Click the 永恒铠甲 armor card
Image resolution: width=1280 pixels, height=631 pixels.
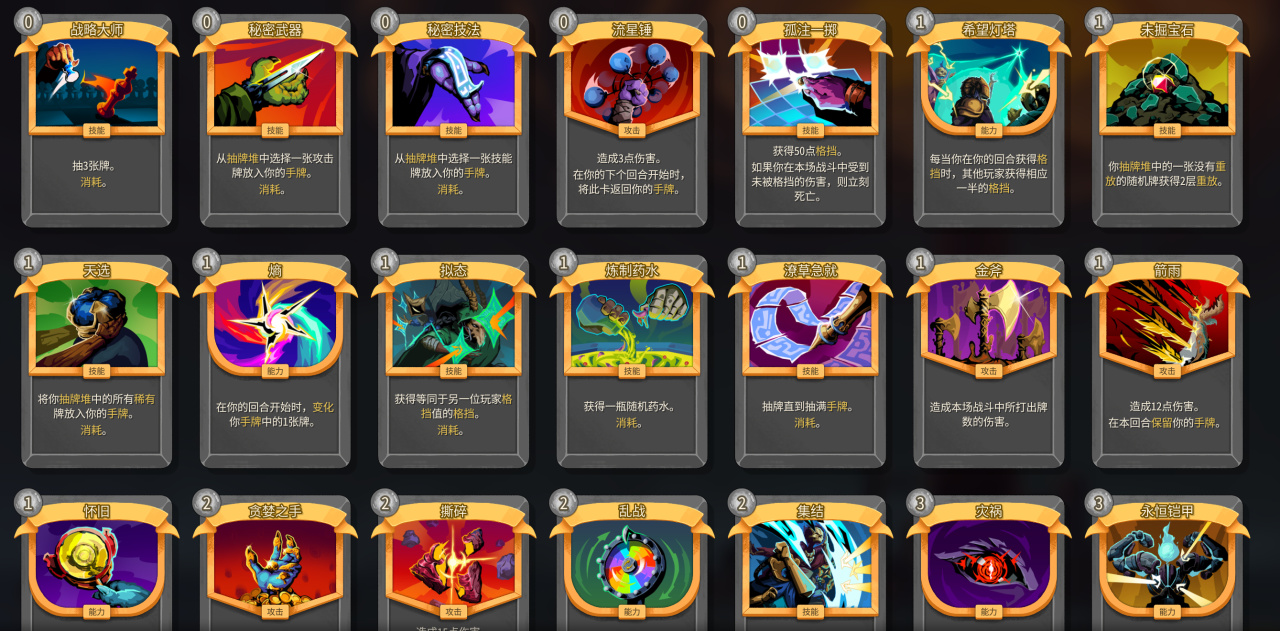tap(1167, 561)
